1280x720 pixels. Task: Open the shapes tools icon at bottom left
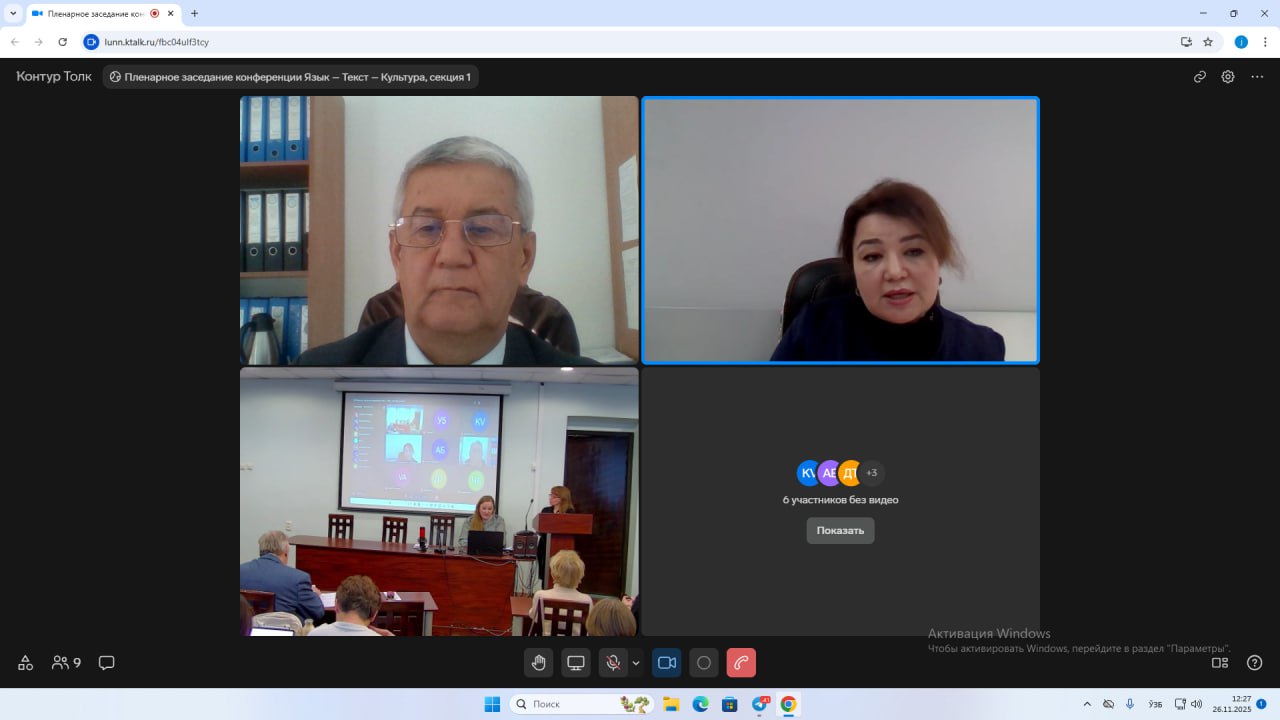coord(26,663)
